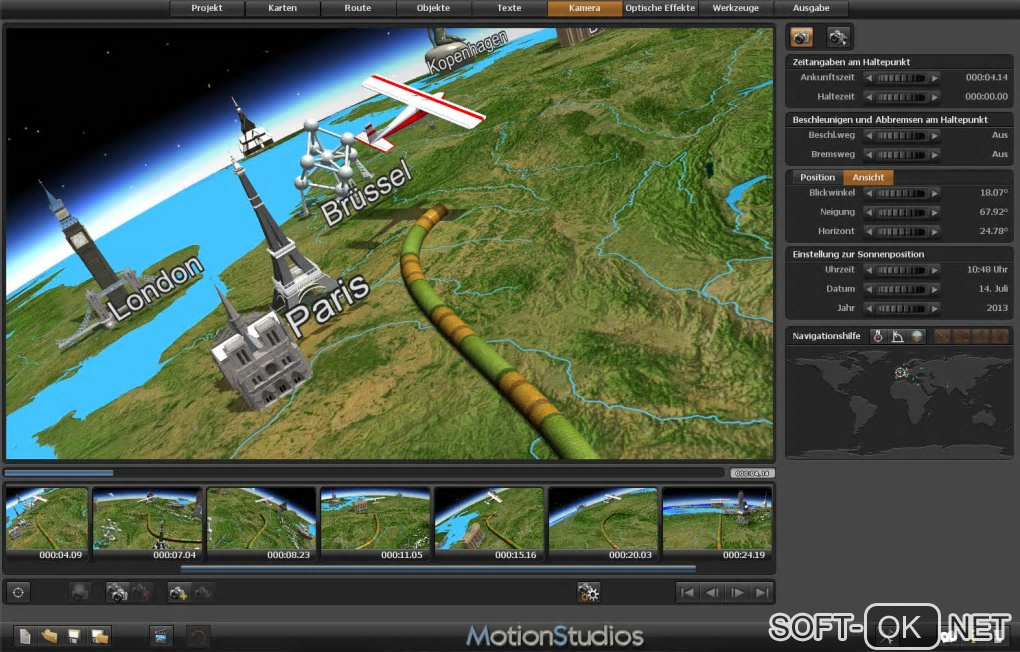The image size is (1020, 652).
Task: Decrease Ankunftszeit with left arrow
Action: (x=868, y=78)
